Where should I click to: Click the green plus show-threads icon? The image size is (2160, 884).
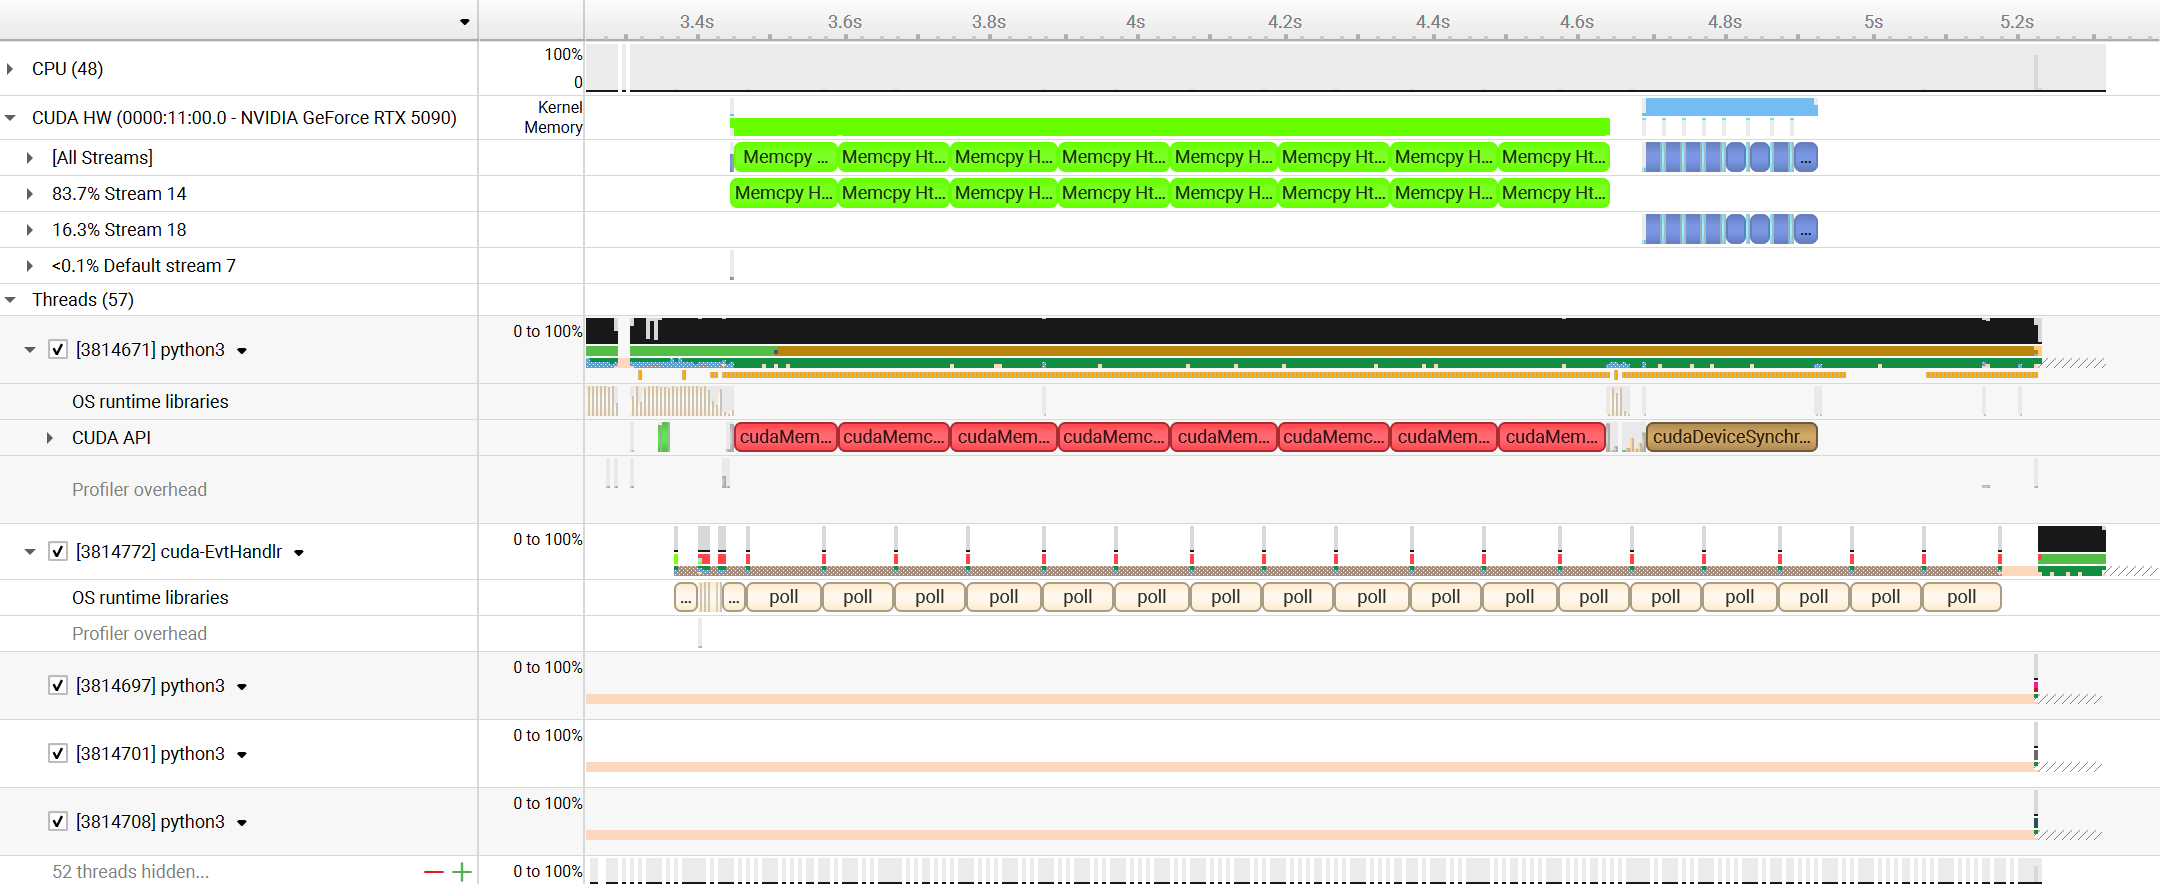coord(461,872)
